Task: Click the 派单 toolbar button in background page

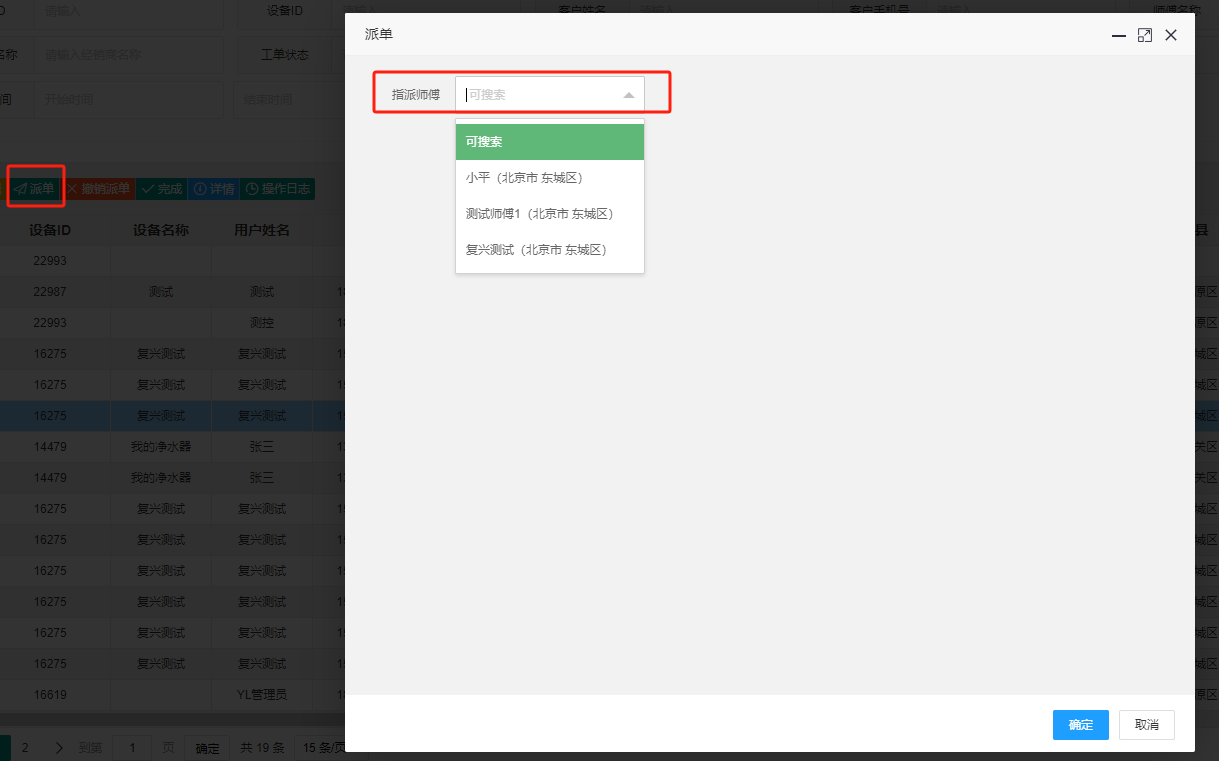Action: [x=36, y=189]
